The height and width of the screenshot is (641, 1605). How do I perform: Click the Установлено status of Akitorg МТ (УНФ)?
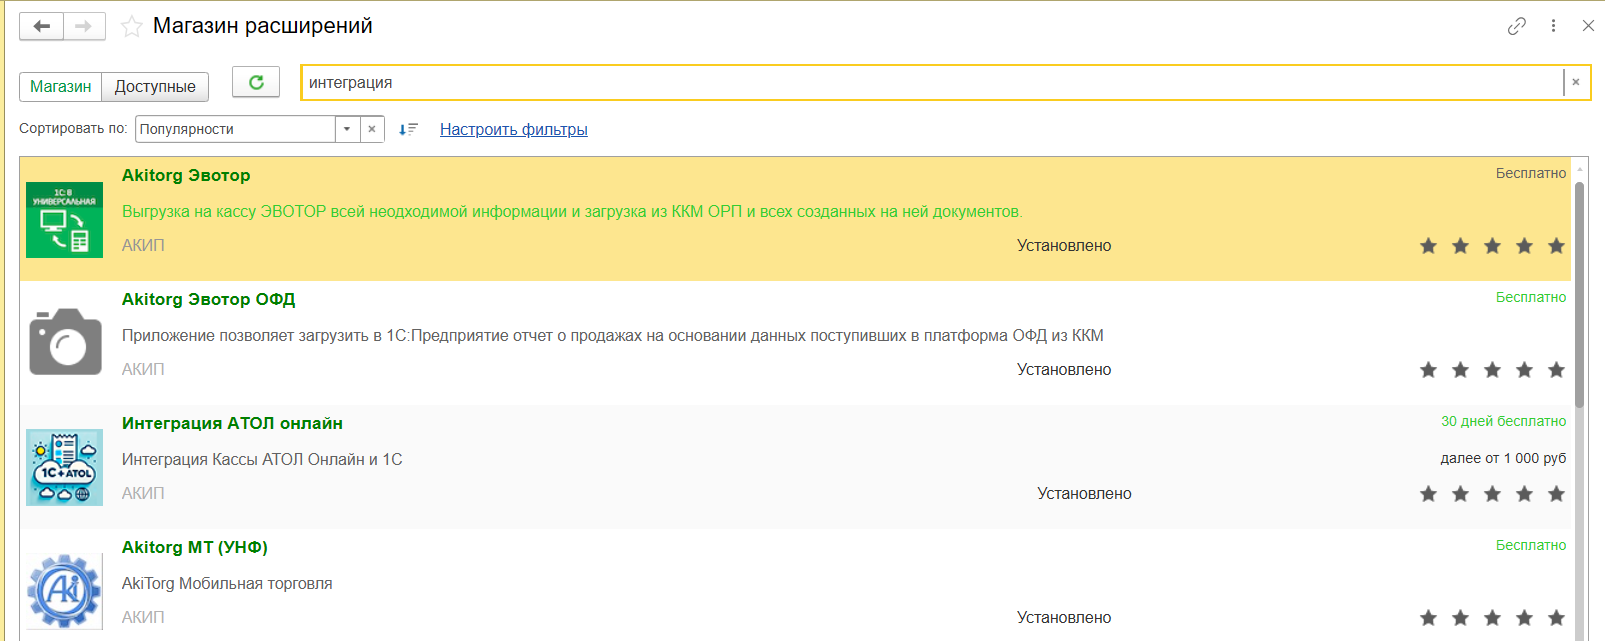tap(1064, 618)
